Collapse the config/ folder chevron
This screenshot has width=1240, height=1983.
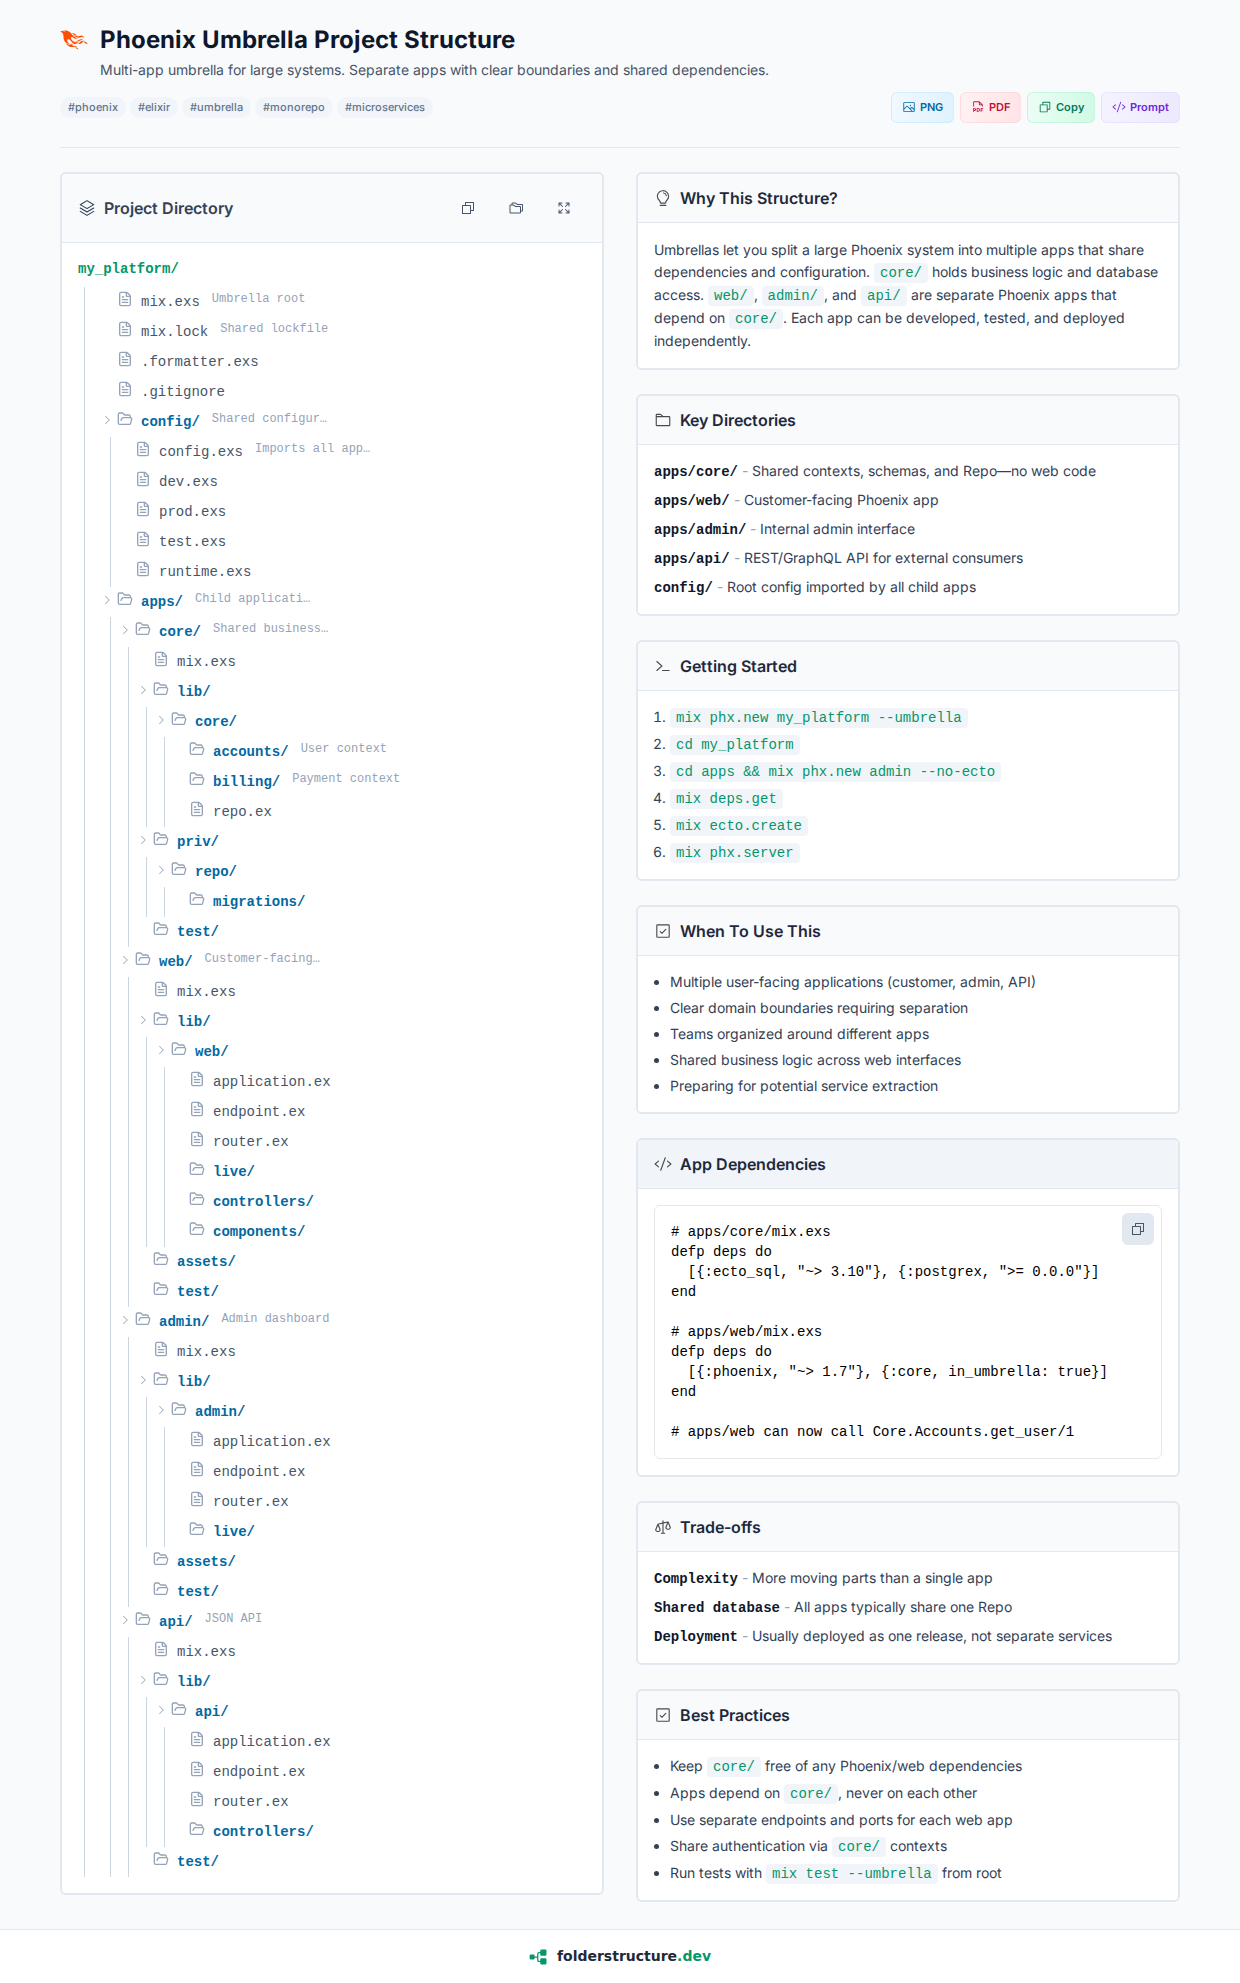107,420
